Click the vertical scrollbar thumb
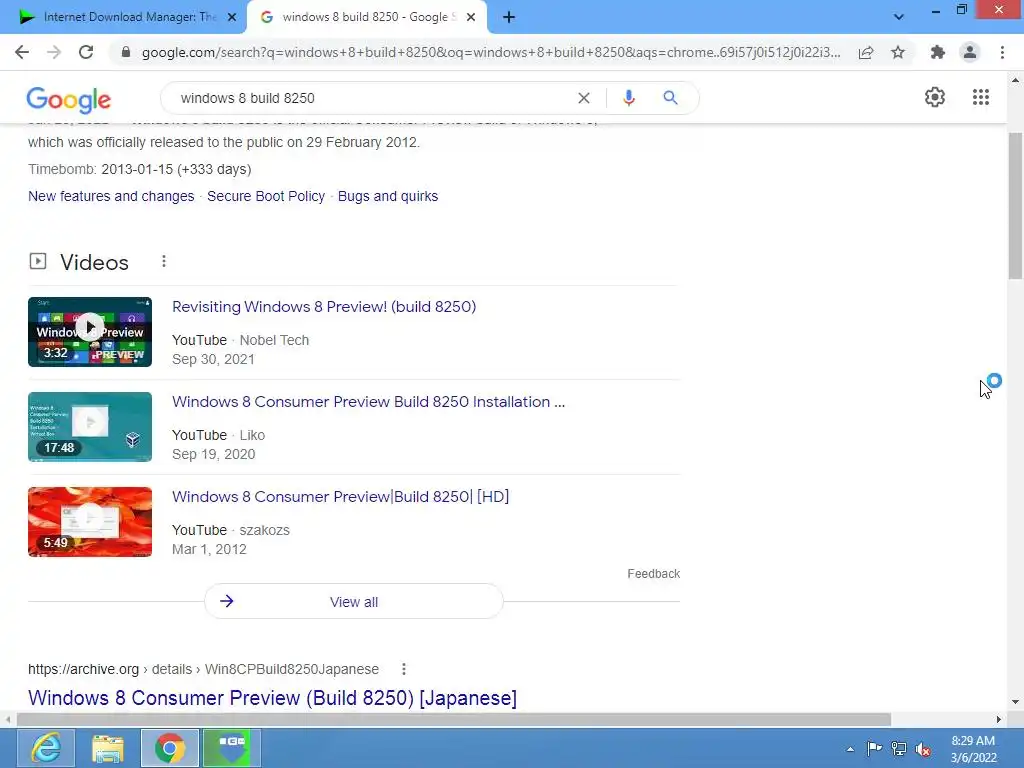 click(x=1015, y=206)
